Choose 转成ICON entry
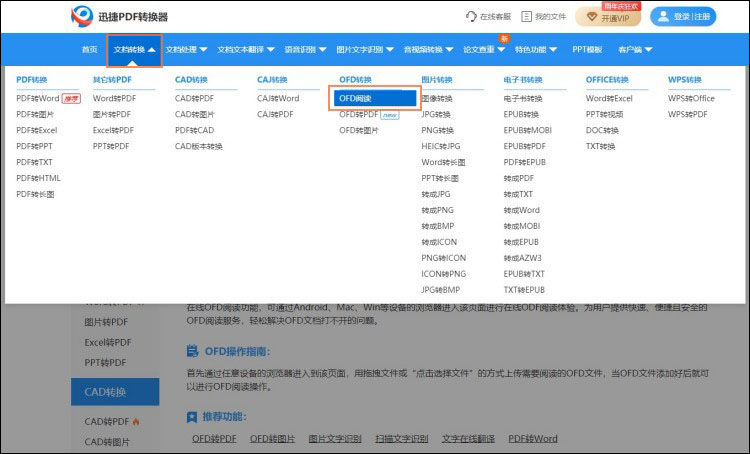Viewport: 750px width, 454px height. (439, 242)
